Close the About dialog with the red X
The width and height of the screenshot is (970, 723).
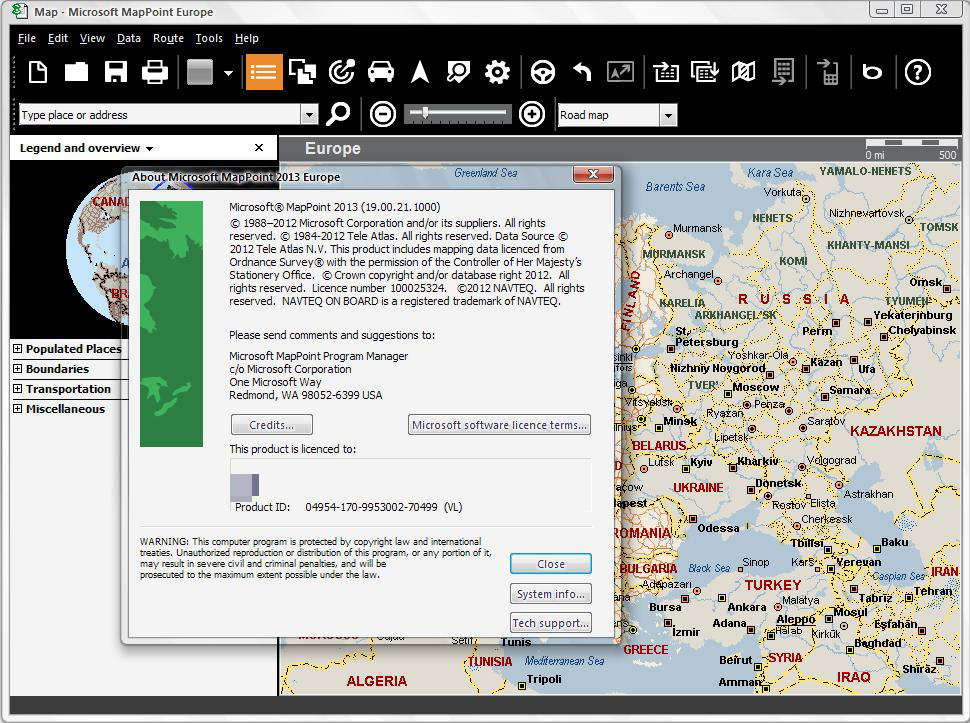pos(593,174)
